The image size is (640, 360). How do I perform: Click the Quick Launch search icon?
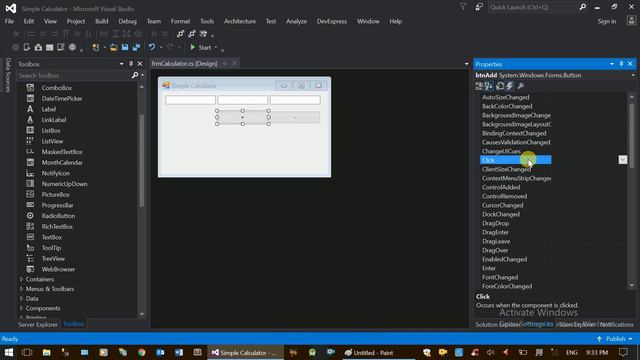pyautogui.click(x=582, y=7)
